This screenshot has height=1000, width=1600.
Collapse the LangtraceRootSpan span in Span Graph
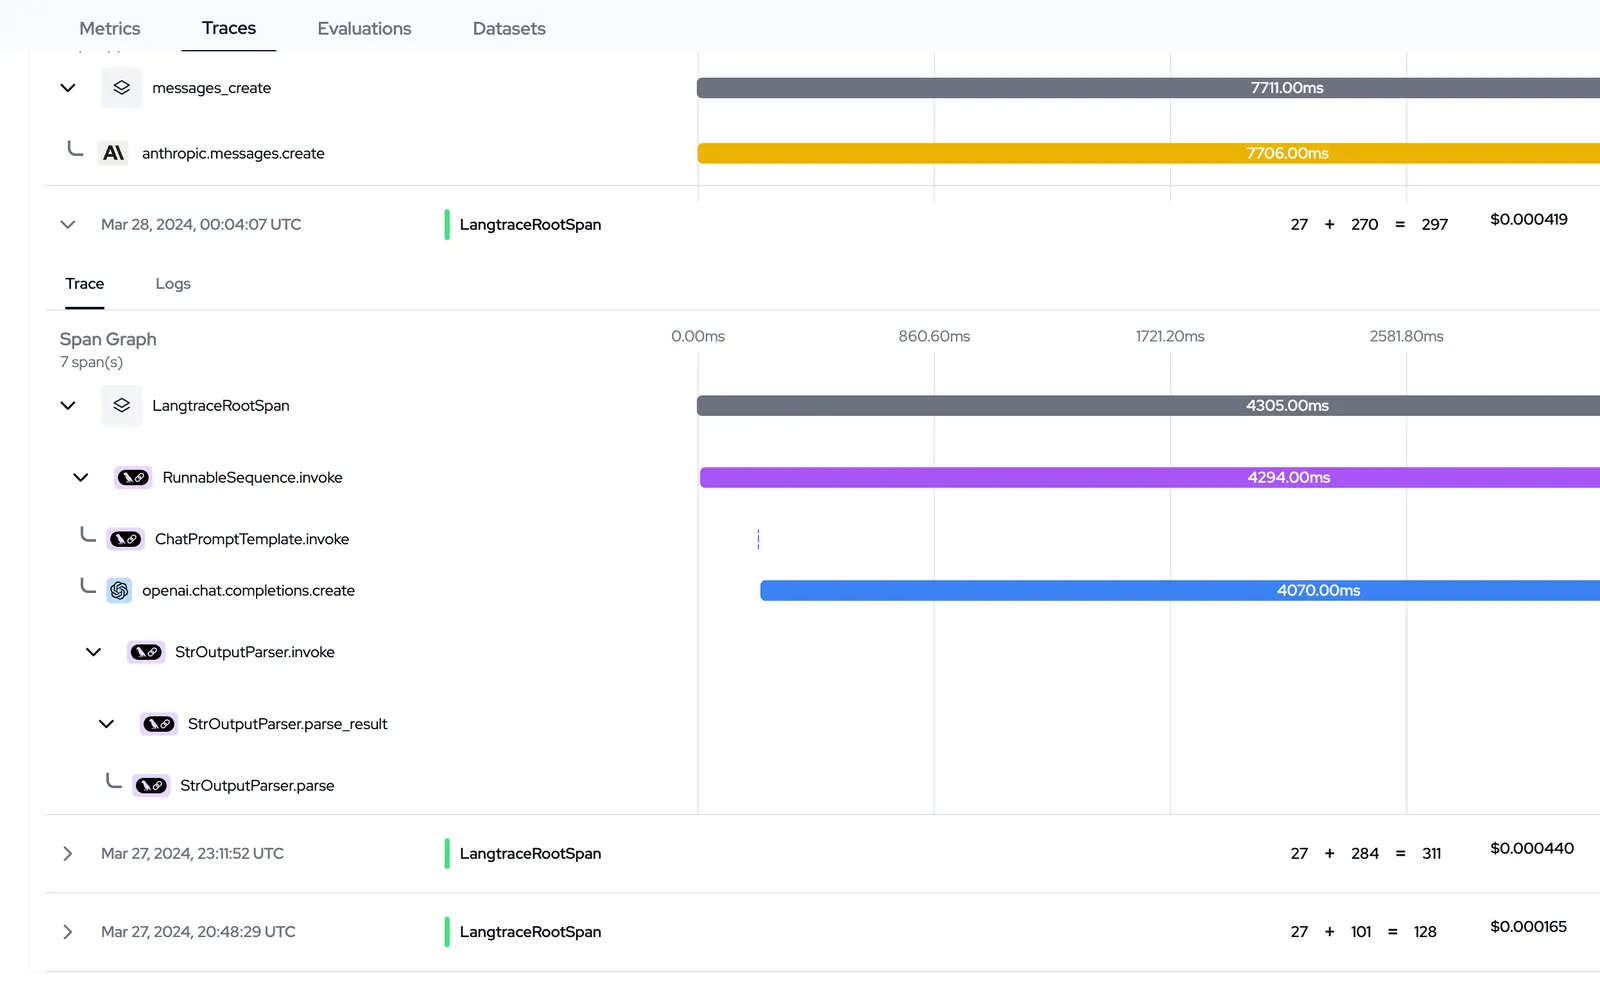point(68,405)
